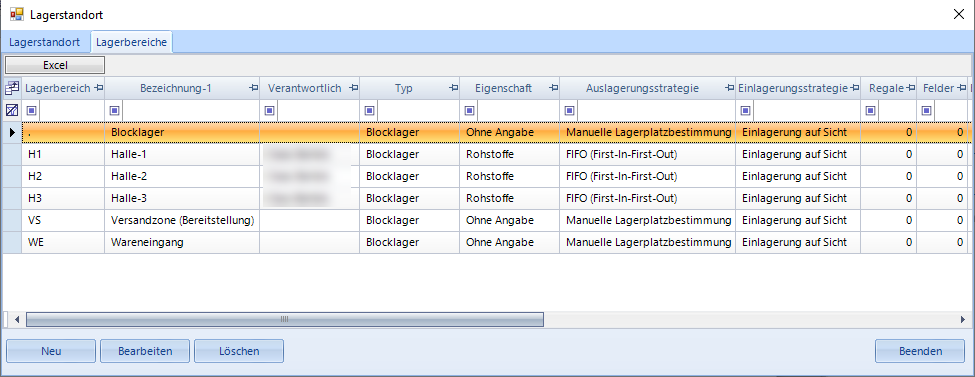Click the row selector arrow of the highlighted row
Screen dimensions: 975x377
click(12, 132)
